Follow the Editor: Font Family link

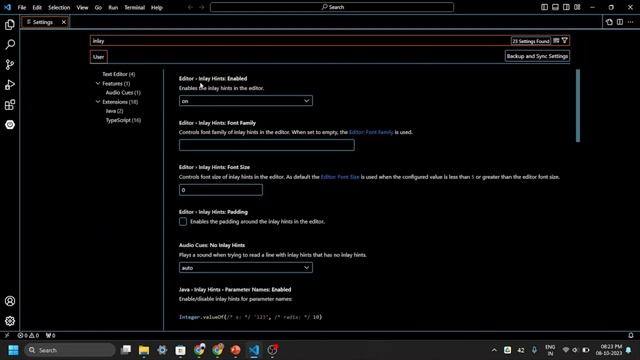coord(371,132)
